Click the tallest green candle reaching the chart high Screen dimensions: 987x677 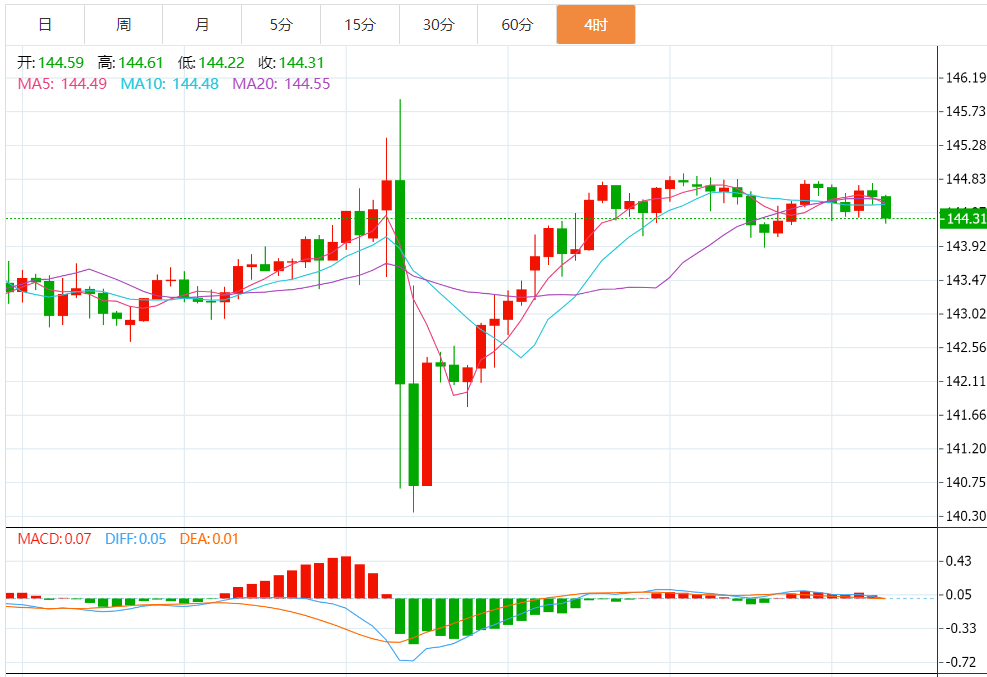click(x=400, y=282)
